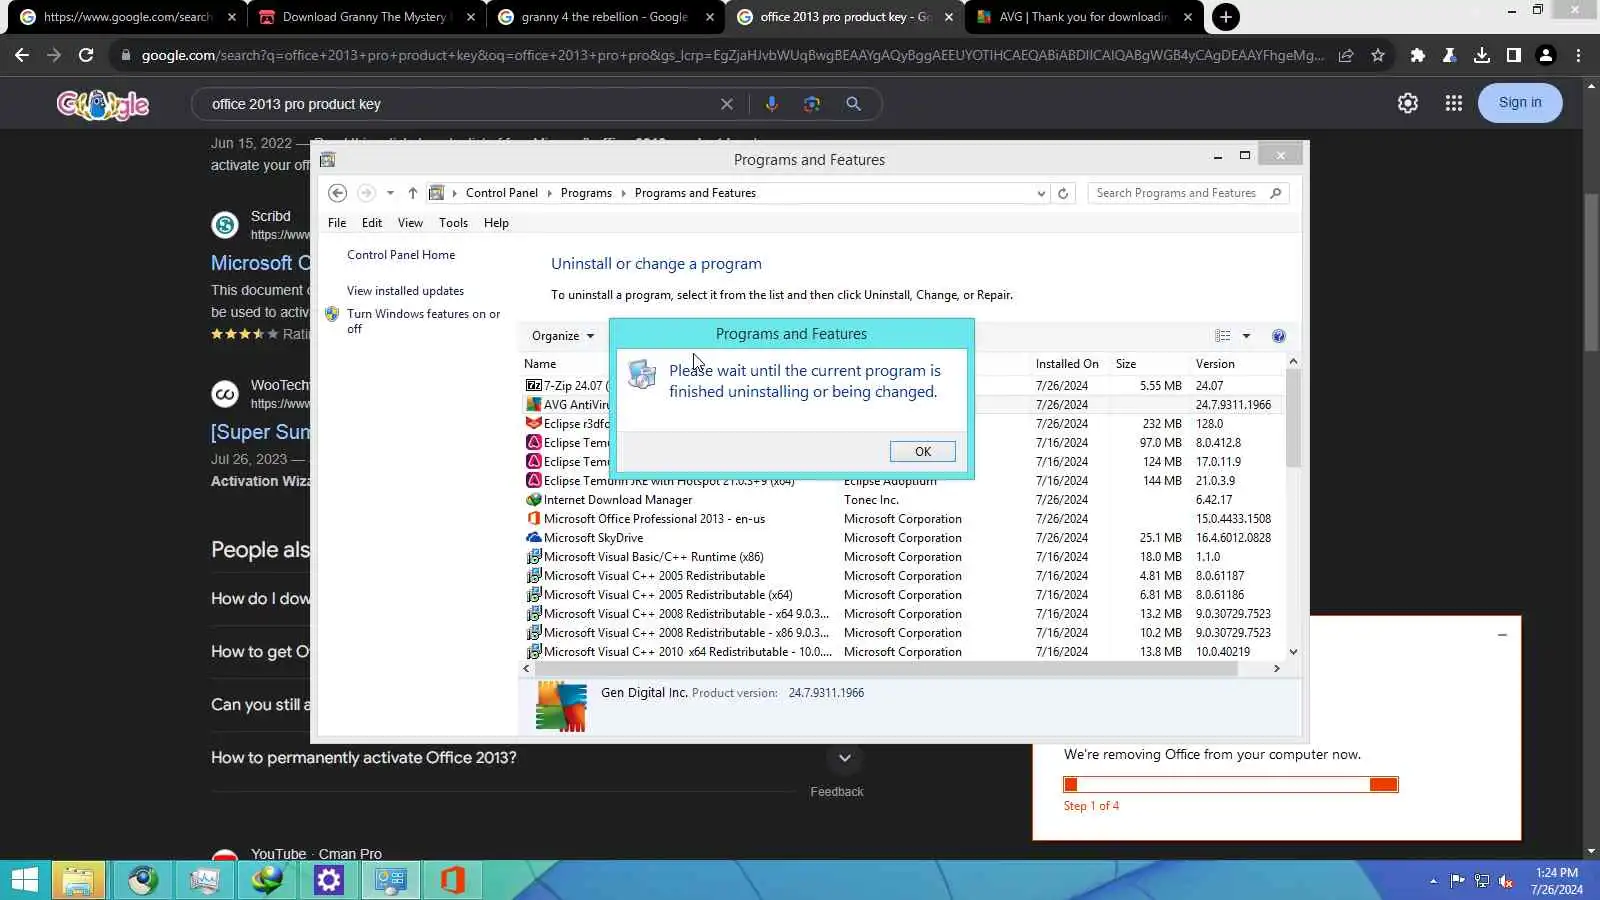The height and width of the screenshot is (900, 1600).
Task: Open the File menu
Action: click(x=337, y=223)
